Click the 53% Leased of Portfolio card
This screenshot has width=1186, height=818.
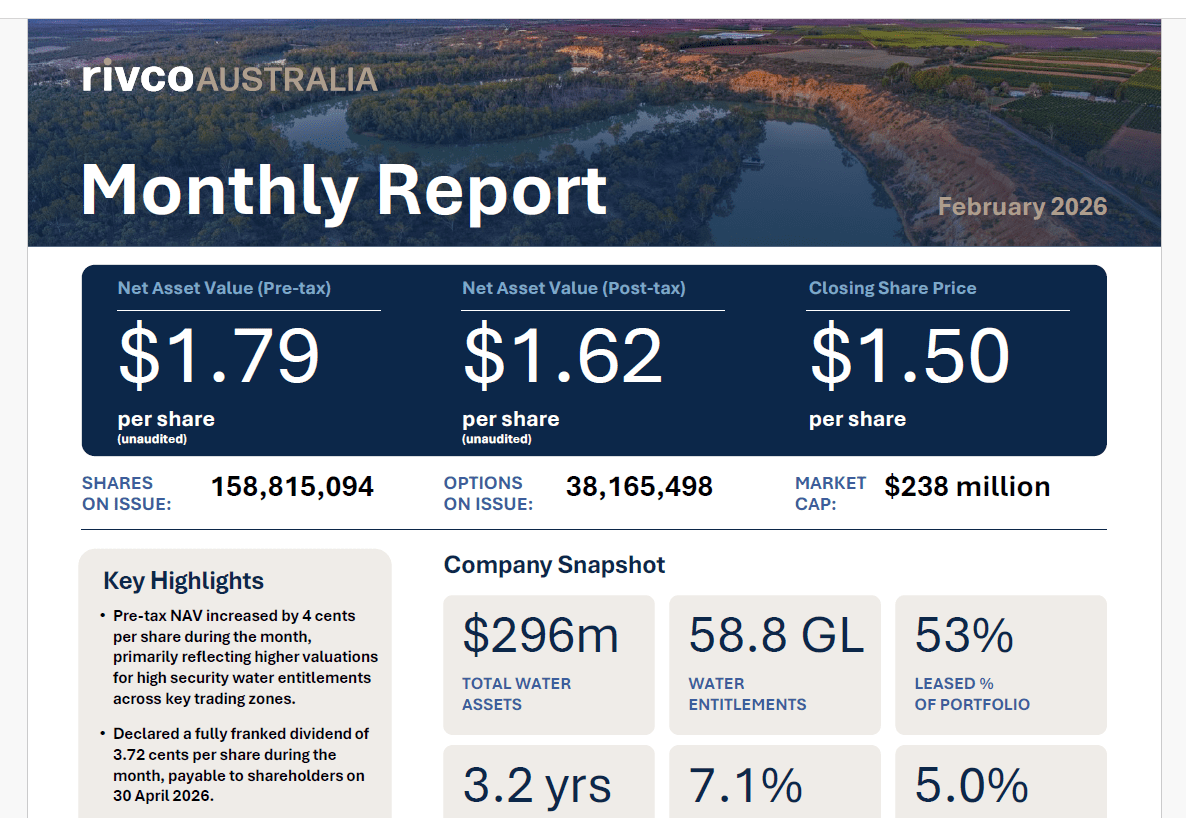(x=1001, y=664)
